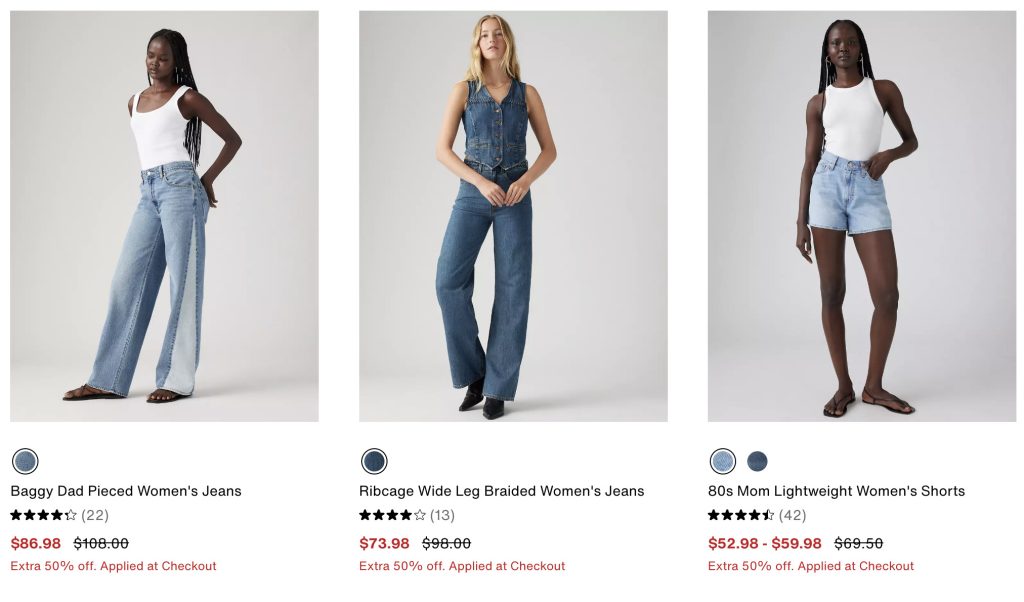1024x602 pixels.
Task: Click the Ribcage Wide Leg jeans product photo
Action: click(x=513, y=216)
